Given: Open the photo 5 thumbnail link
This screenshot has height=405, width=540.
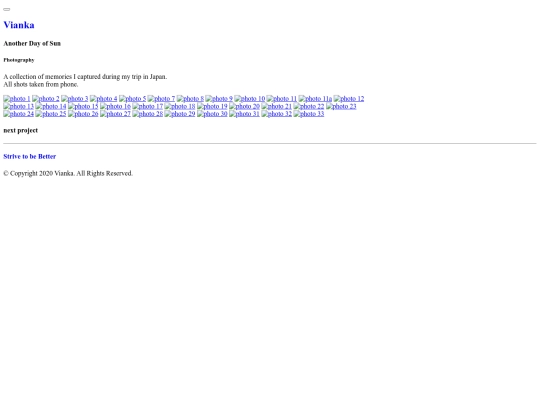Looking at the screenshot, I should 133,99.
